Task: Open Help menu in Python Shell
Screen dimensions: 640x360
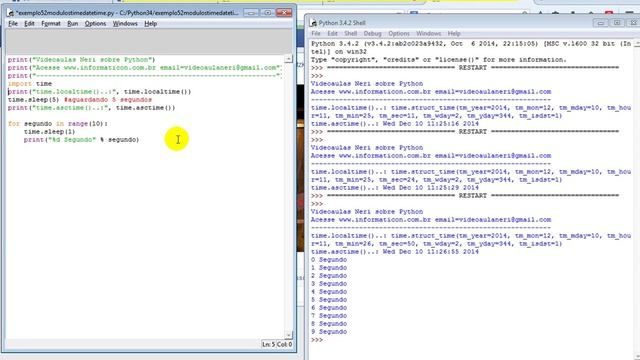Action: [x=454, y=33]
